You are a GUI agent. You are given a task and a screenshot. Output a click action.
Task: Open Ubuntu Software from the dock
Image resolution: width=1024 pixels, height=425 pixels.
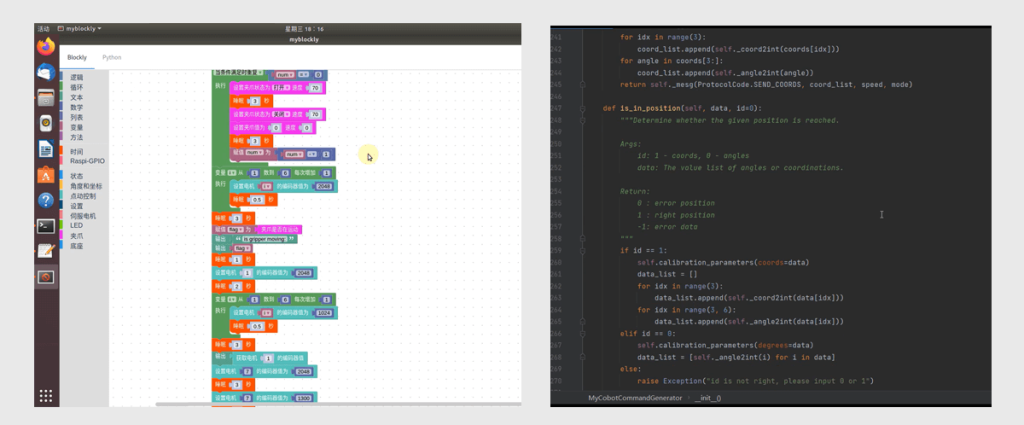pyautogui.click(x=45, y=175)
